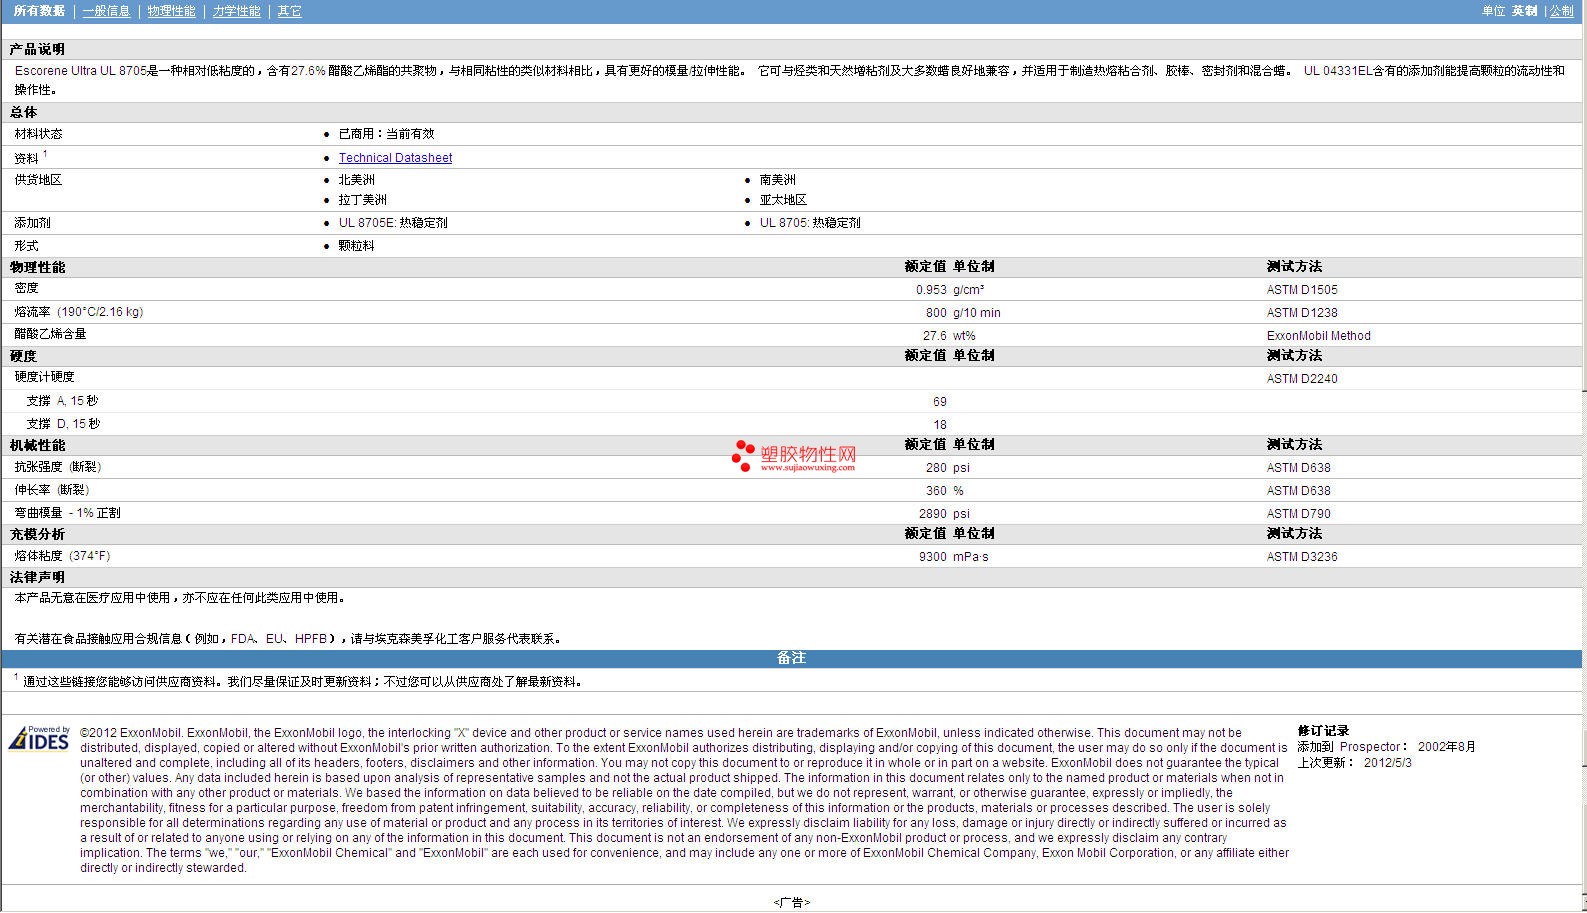Click hardness Shore A value 69

point(940,402)
